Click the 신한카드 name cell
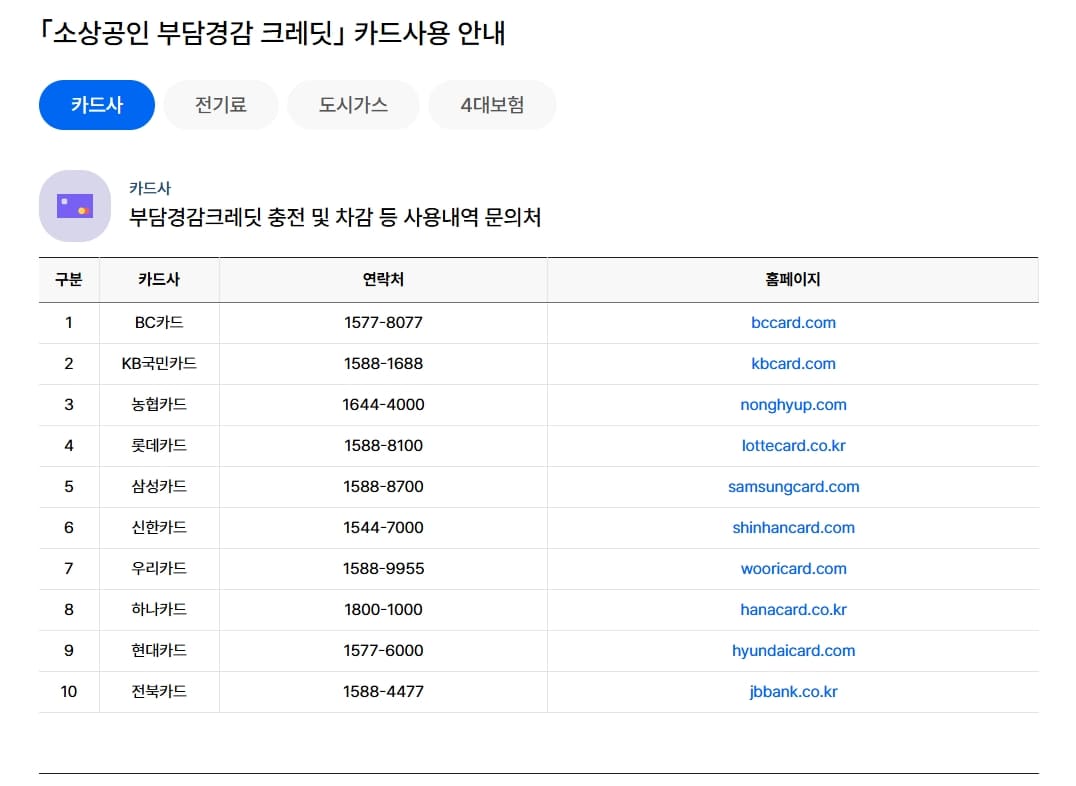The image size is (1076, 786). 159,528
